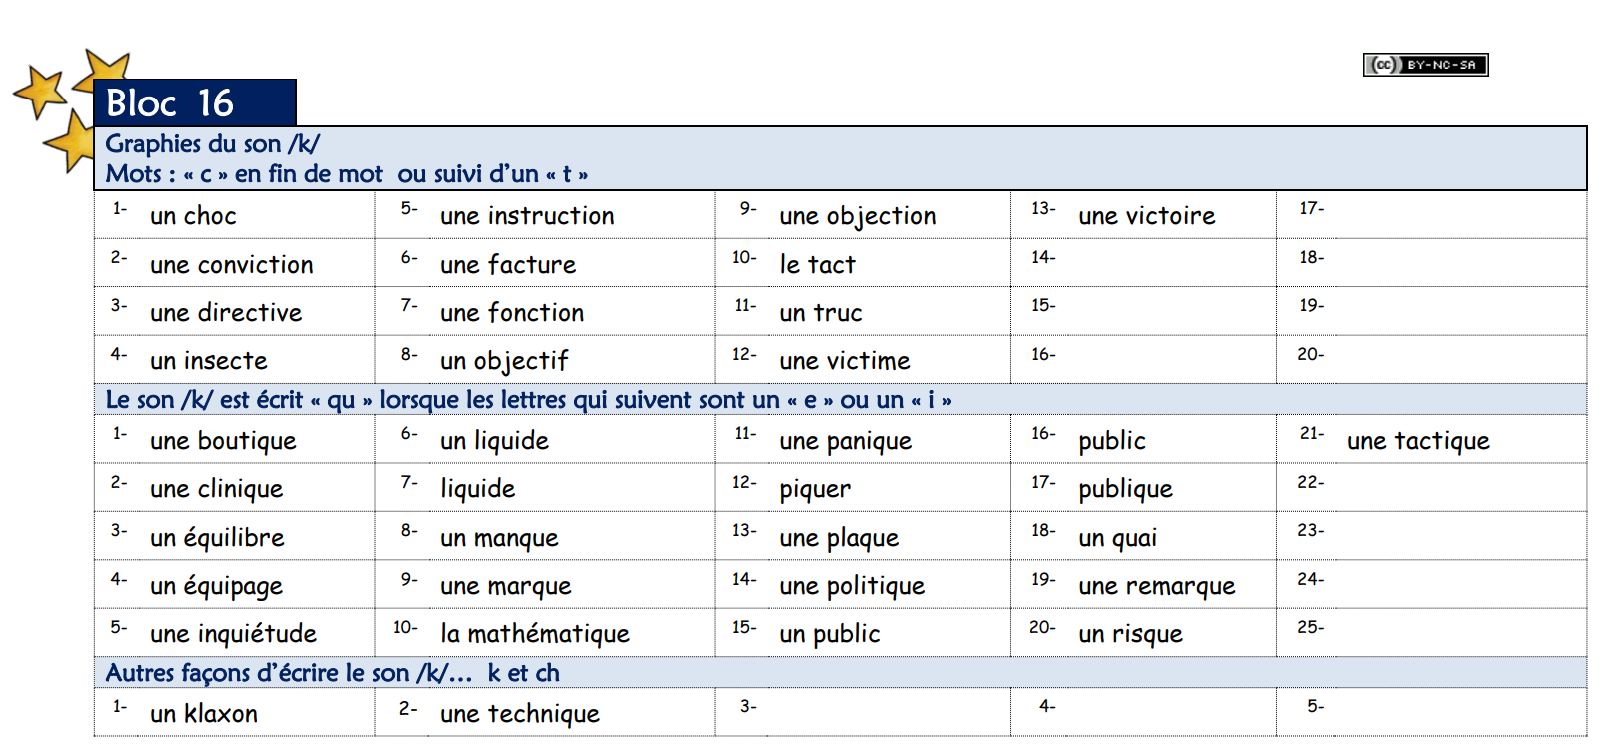The image size is (1620, 747).
Task: Select the heading "Graphies du son /k/"
Action: pyautogui.click(x=212, y=144)
